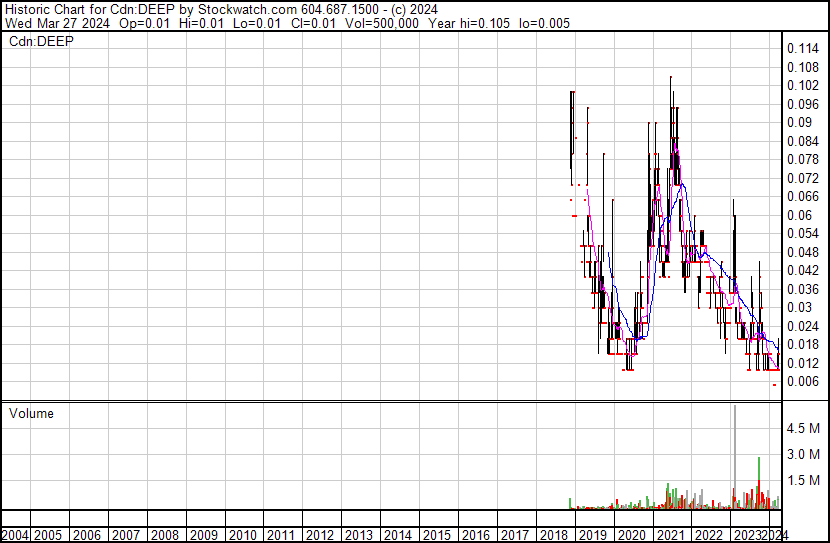This screenshot has width=830, height=543.
Task: Select the 2014 year label on the time axis
Action: click(x=398, y=535)
